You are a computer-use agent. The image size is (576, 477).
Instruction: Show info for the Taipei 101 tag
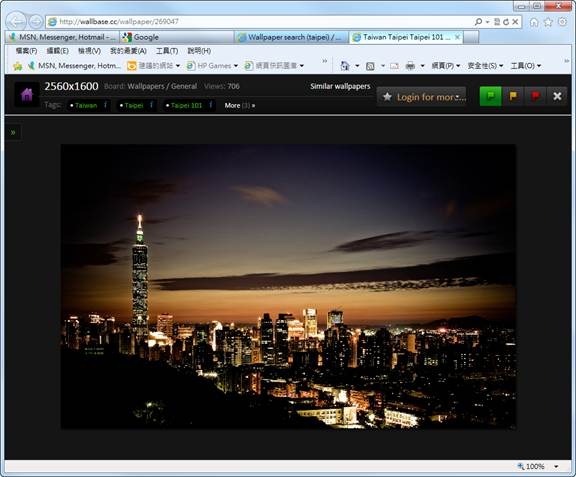[210, 105]
